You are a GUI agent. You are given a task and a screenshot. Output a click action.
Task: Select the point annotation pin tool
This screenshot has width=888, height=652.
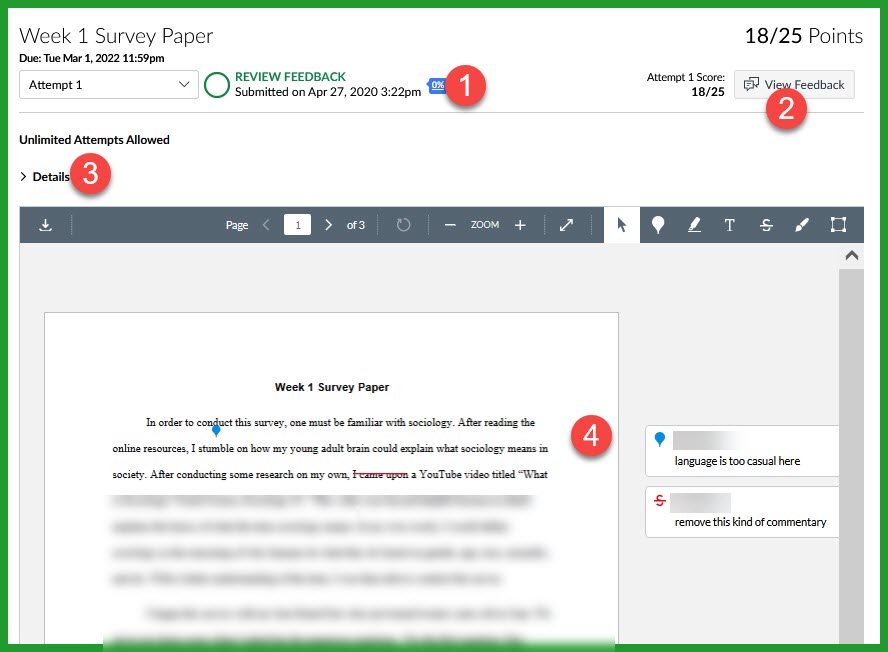(x=658, y=225)
